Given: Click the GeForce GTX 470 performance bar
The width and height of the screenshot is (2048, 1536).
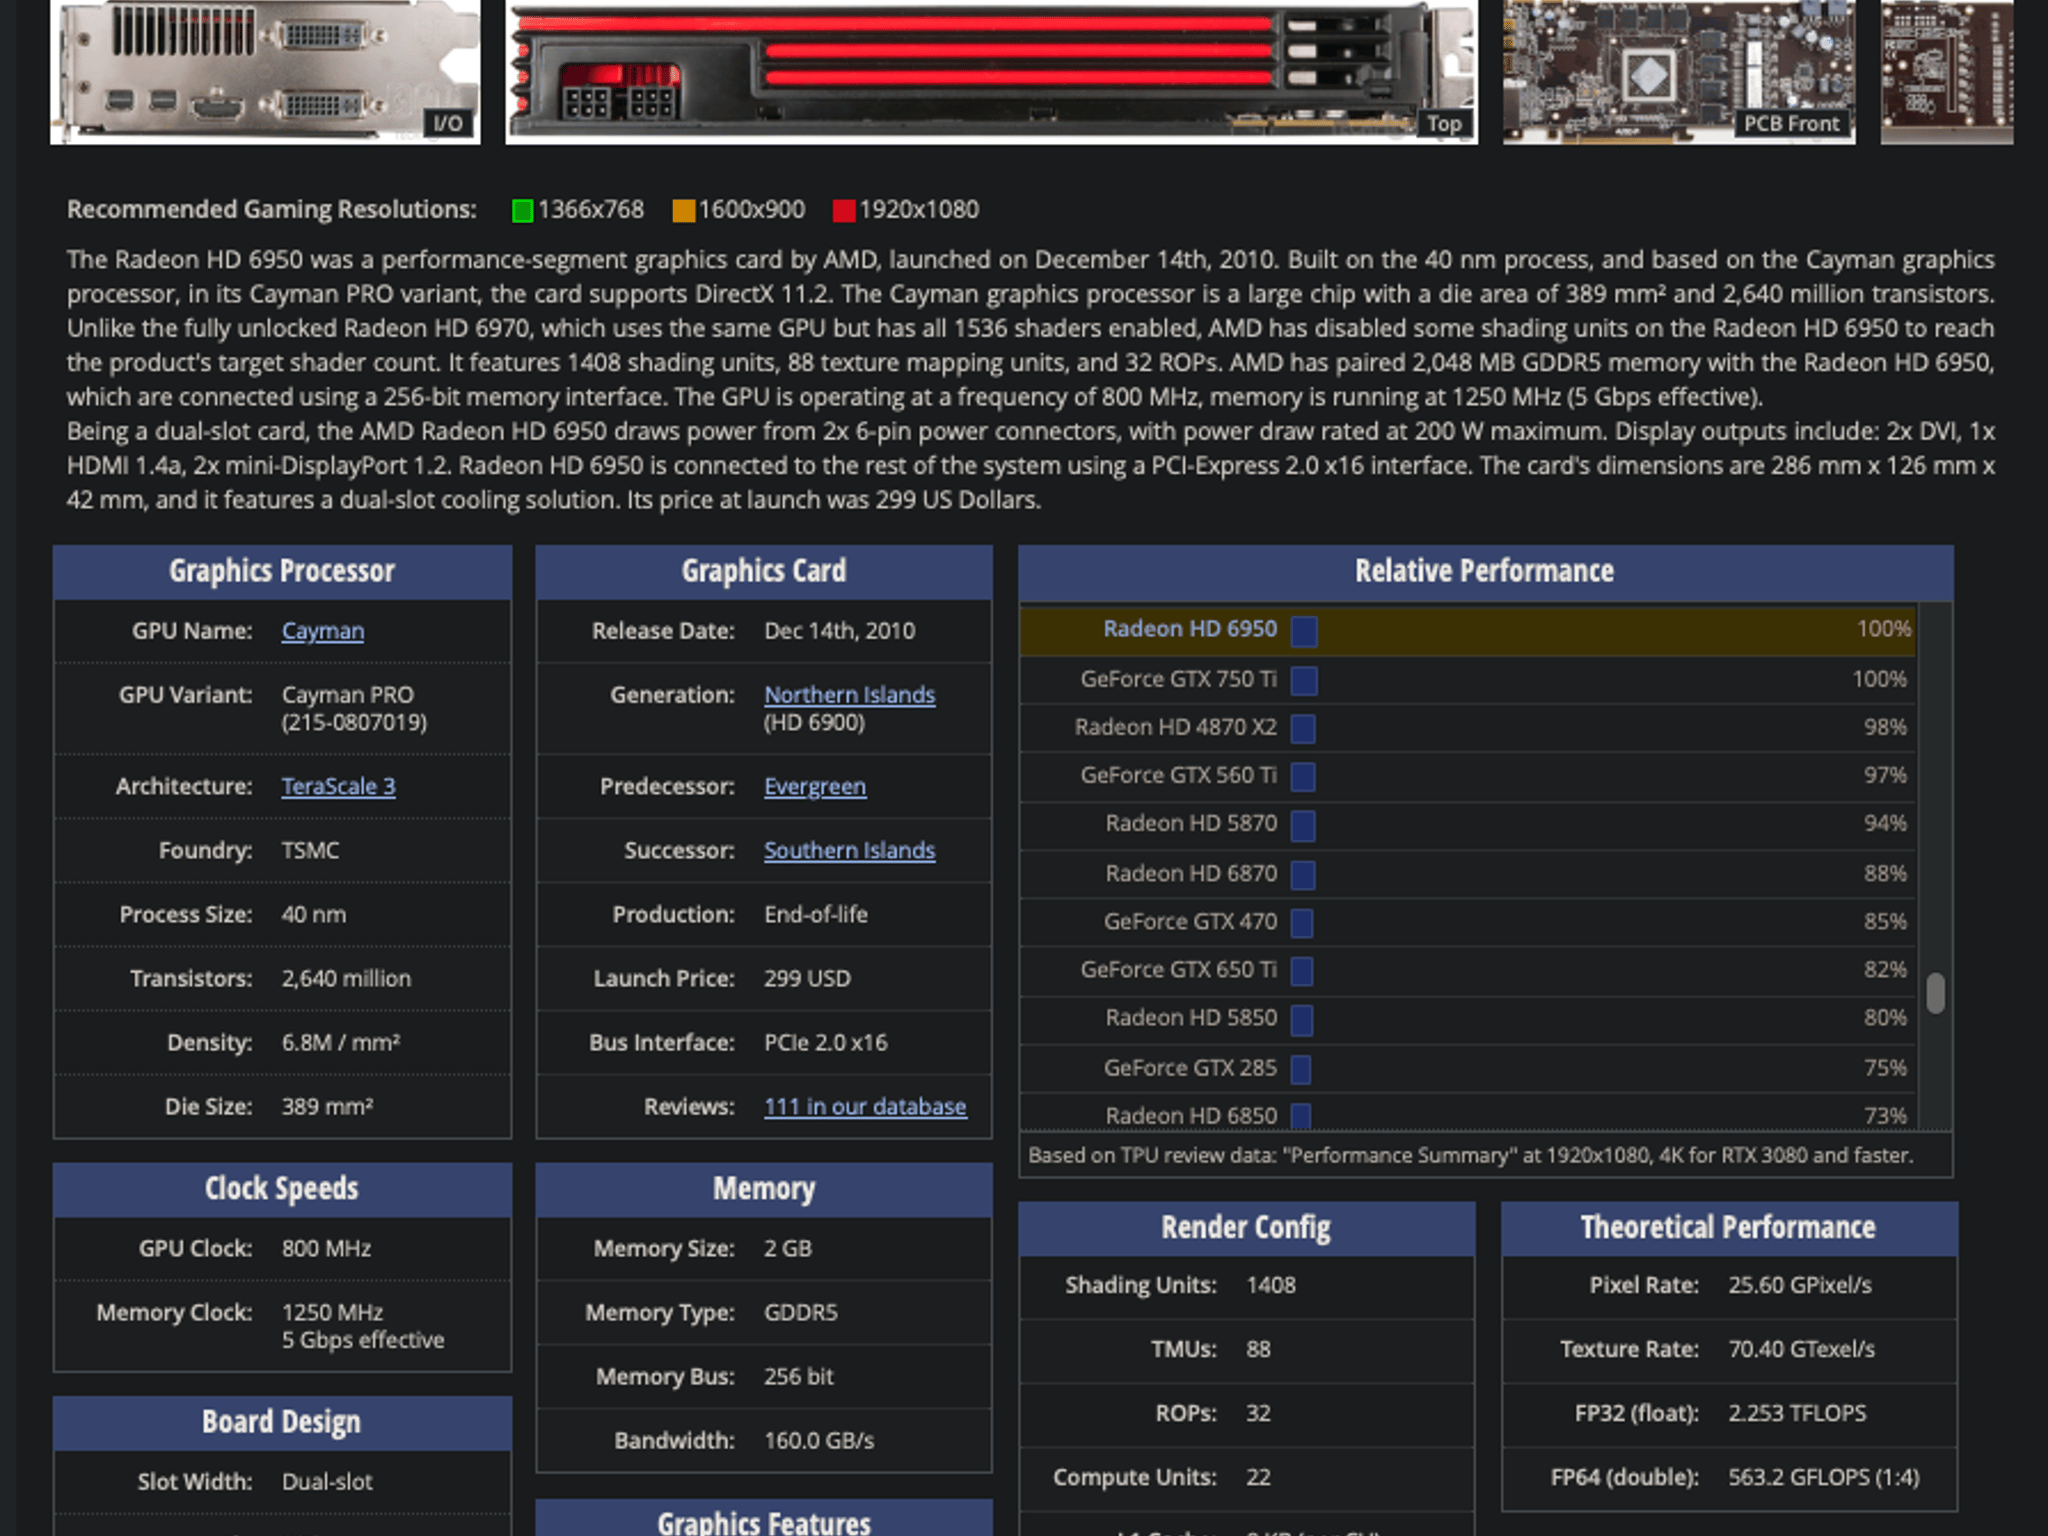Looking at the screenshot, I should click(1302, 923).
